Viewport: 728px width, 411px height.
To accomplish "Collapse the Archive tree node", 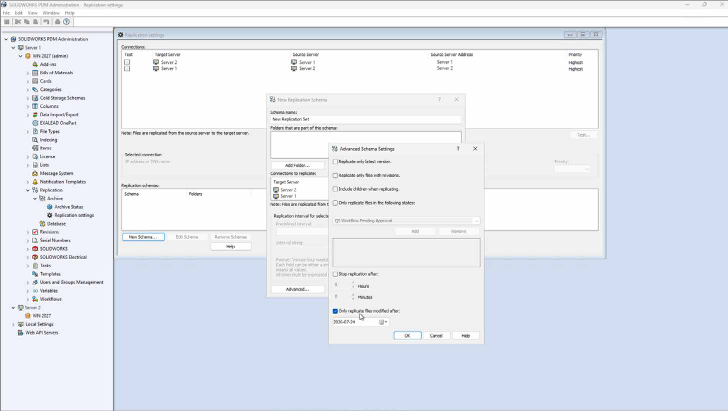I will (x=35, y=198).
